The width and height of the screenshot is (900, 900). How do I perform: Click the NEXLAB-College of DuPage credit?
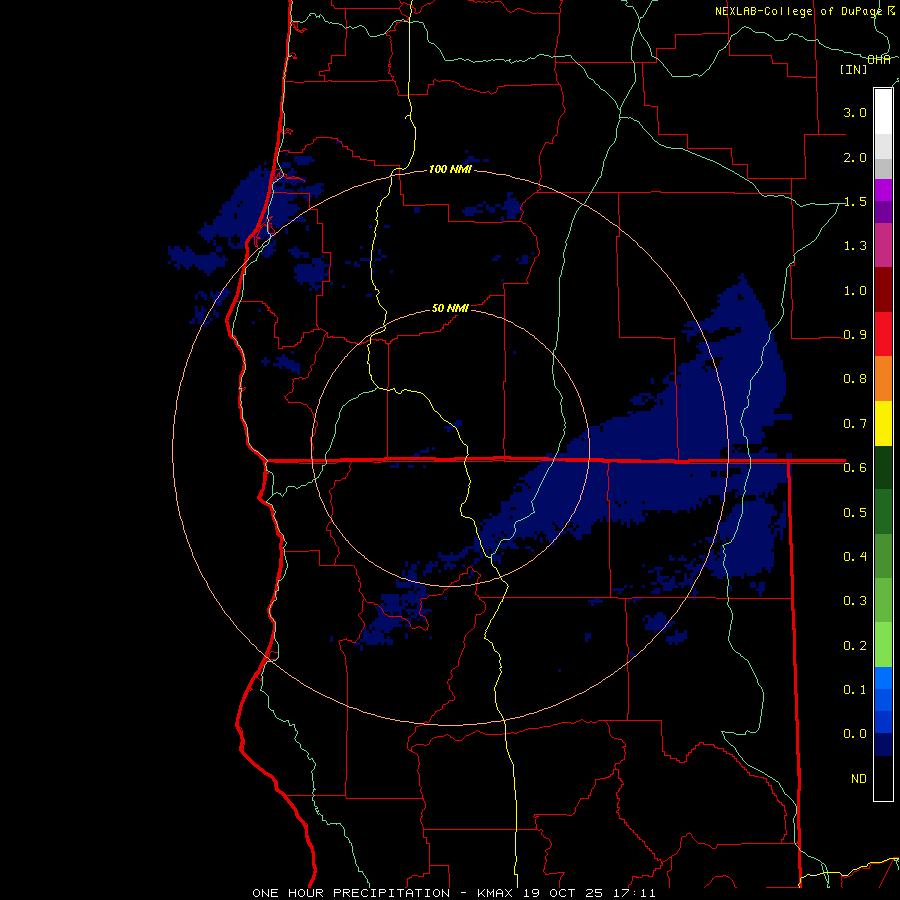point(798,11)
